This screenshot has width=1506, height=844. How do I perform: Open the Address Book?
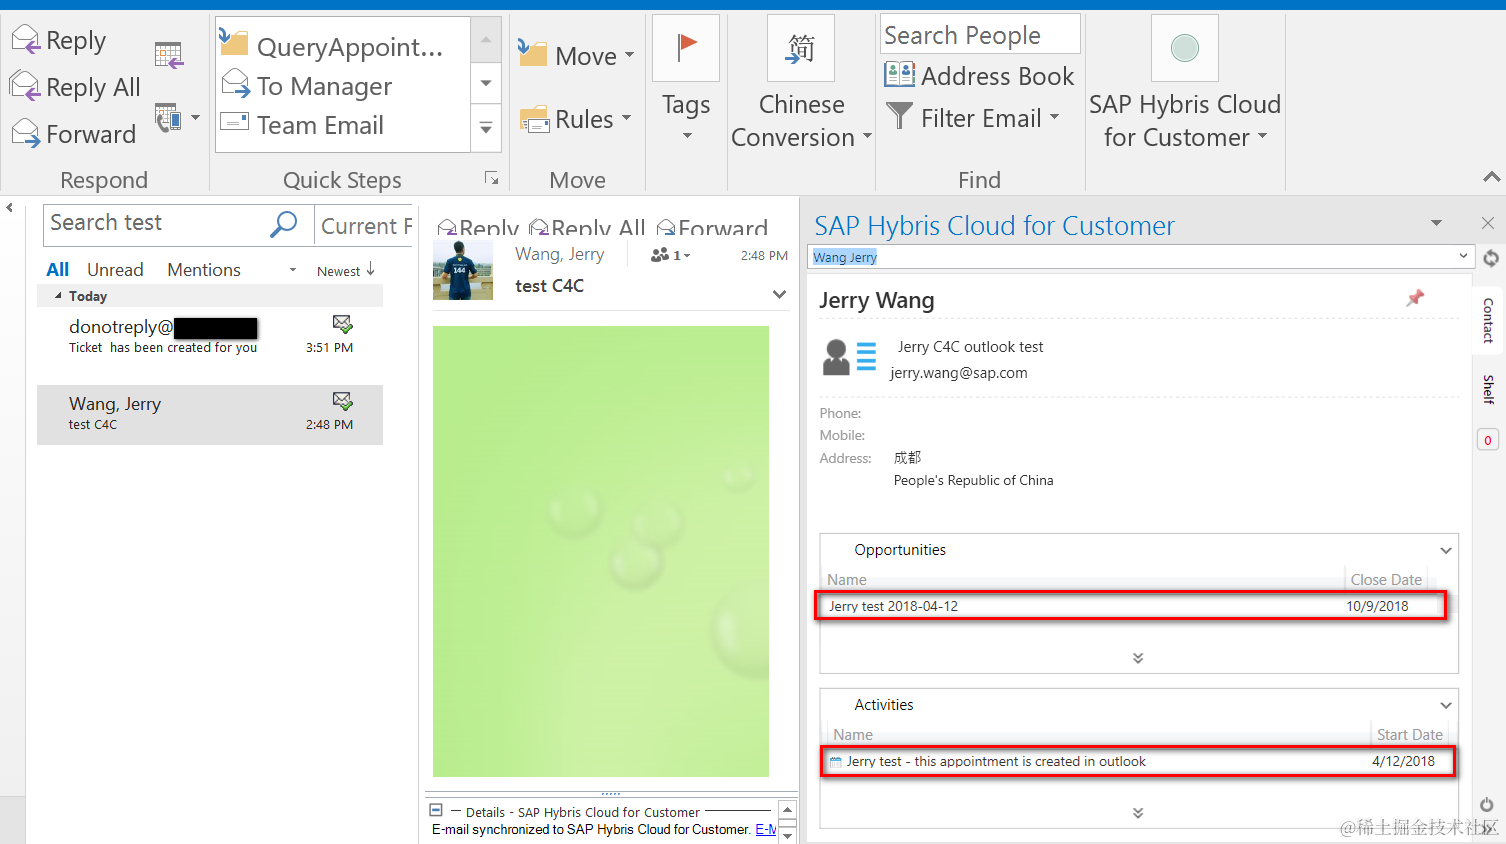980,76
